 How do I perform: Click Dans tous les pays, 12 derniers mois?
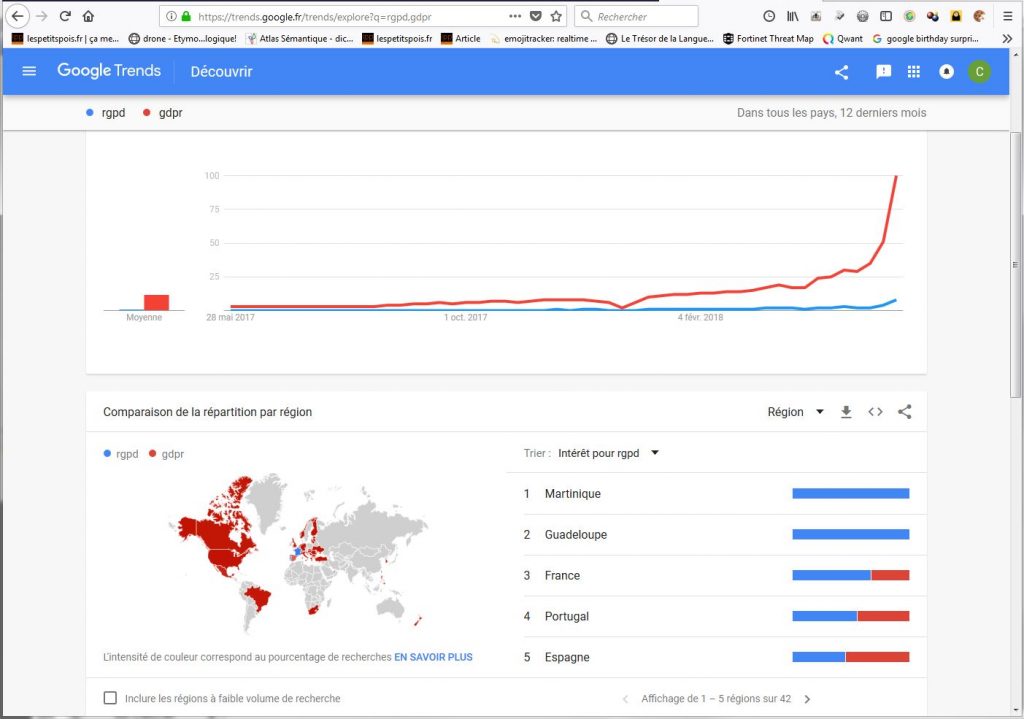click(x=831, y=113)
